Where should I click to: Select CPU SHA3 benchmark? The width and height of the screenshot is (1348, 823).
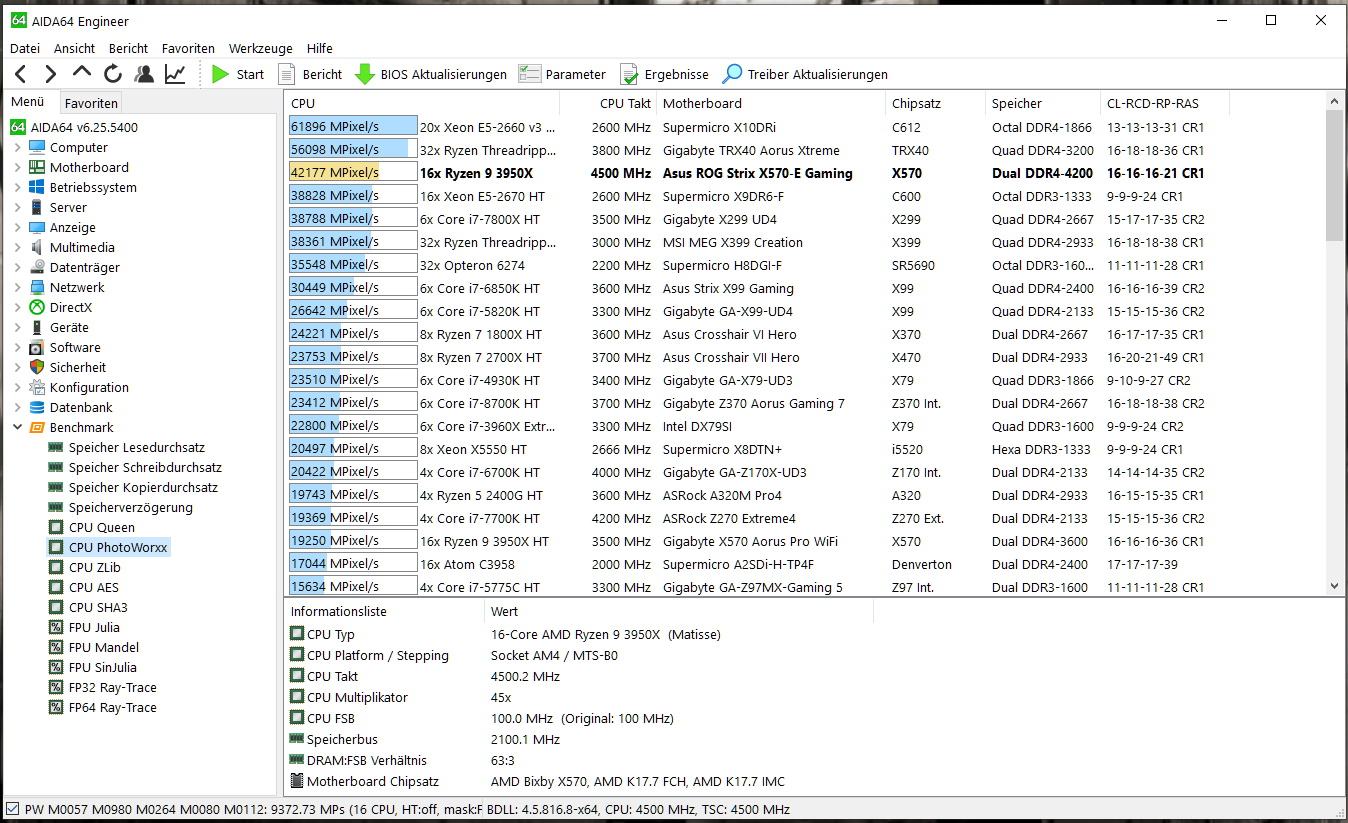[97, 607]
